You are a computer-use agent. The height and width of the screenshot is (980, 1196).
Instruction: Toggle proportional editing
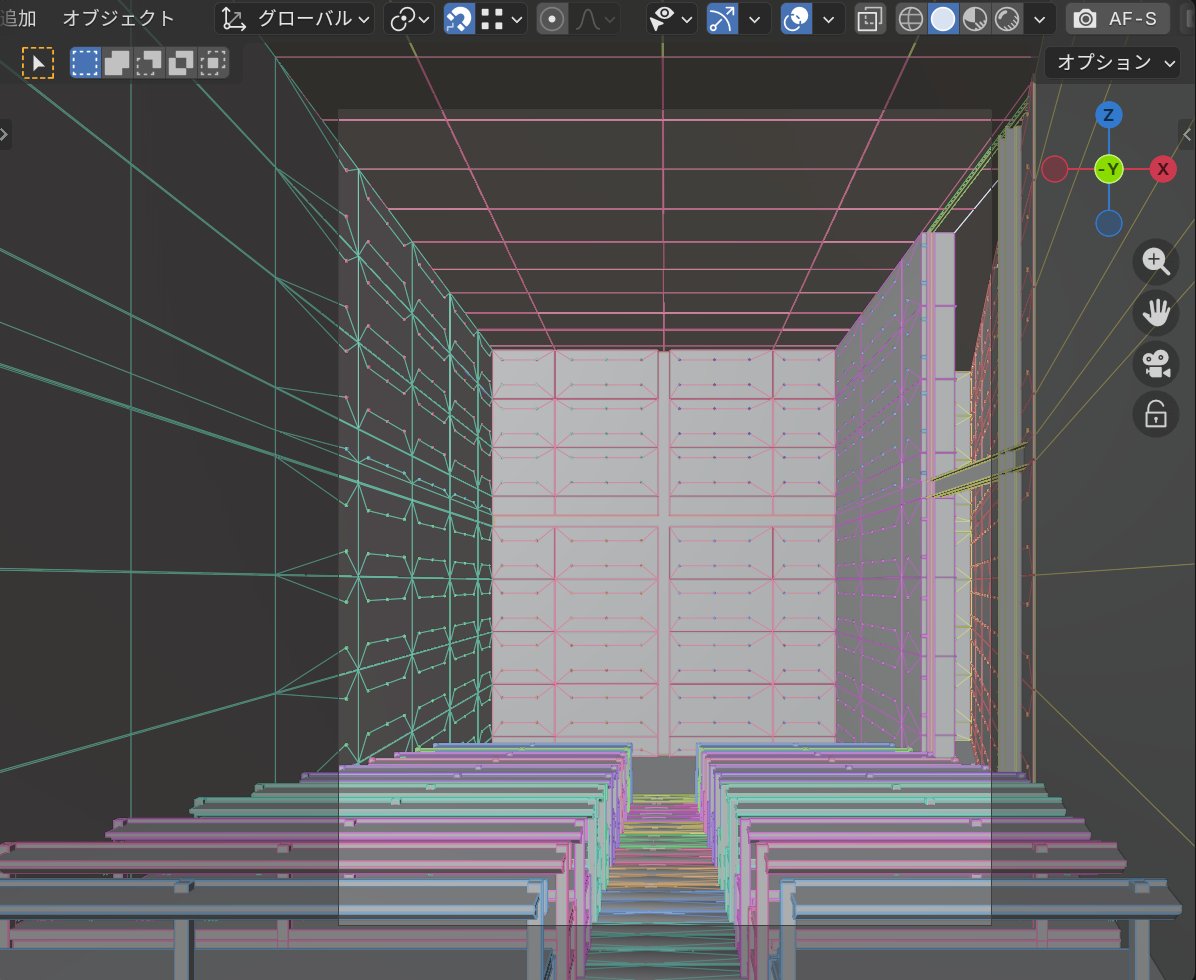pos(552,19)
